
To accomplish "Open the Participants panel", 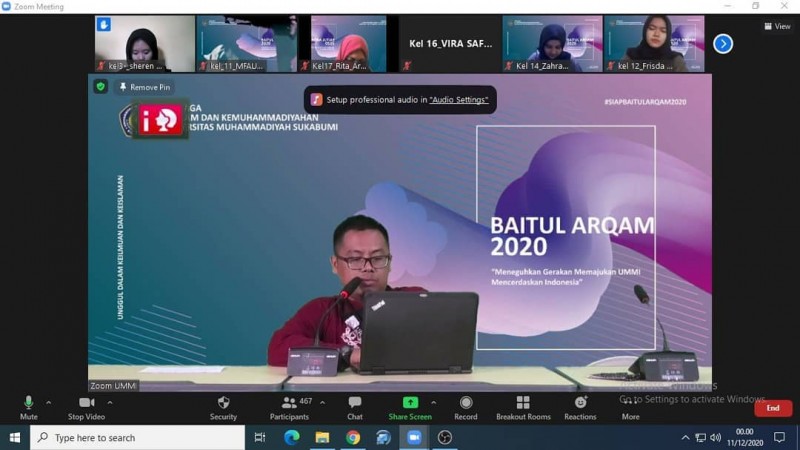I will [x=289, y=408].
